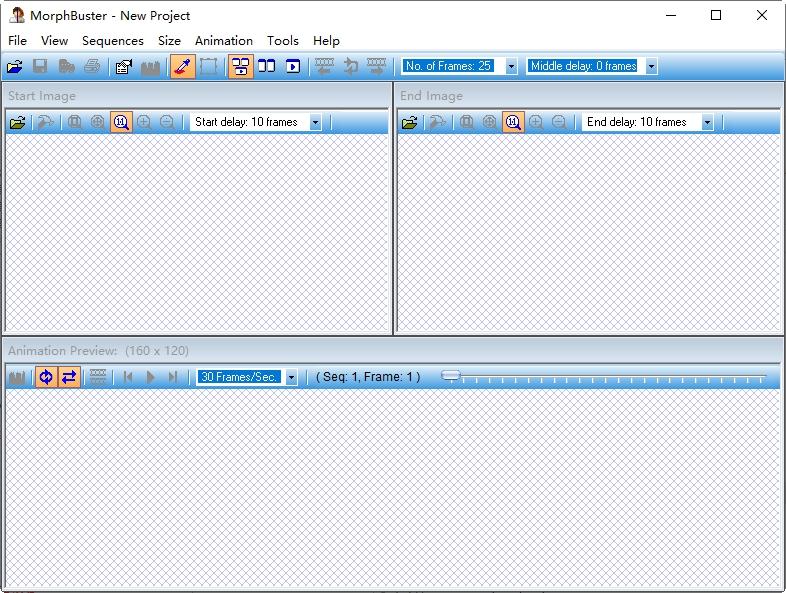The height and width of the screenshot is (593, 786).
Task: Open an image in the End Image panel
Action: 410,122
